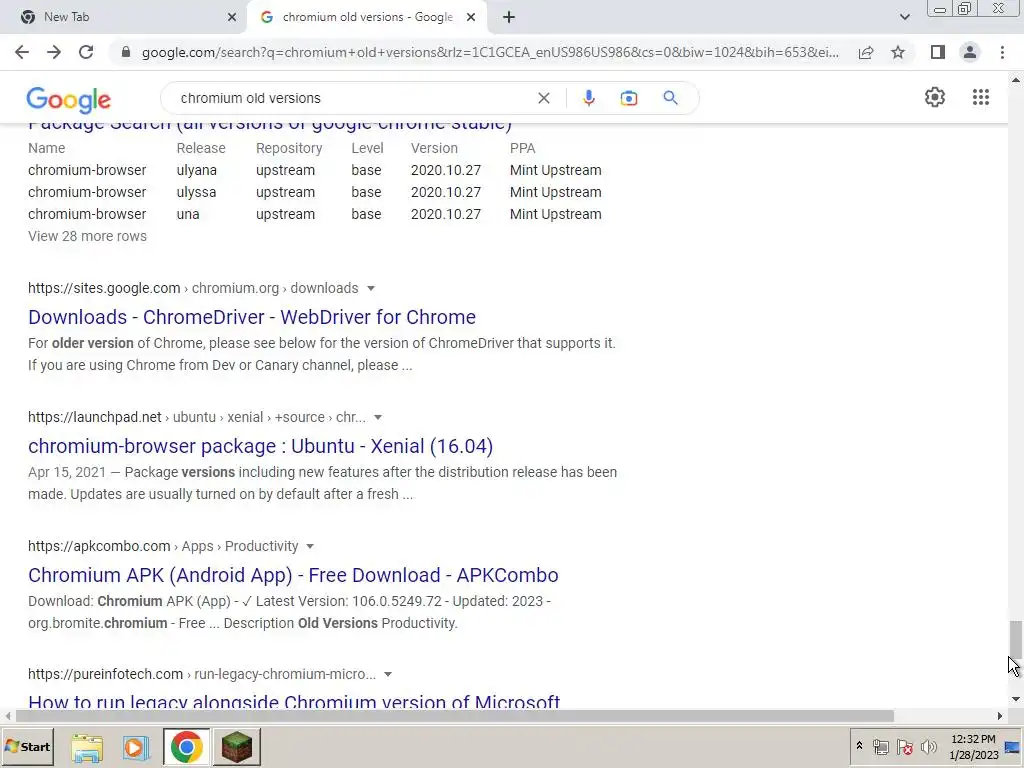Expand View 28 more rows

(88, 236)
